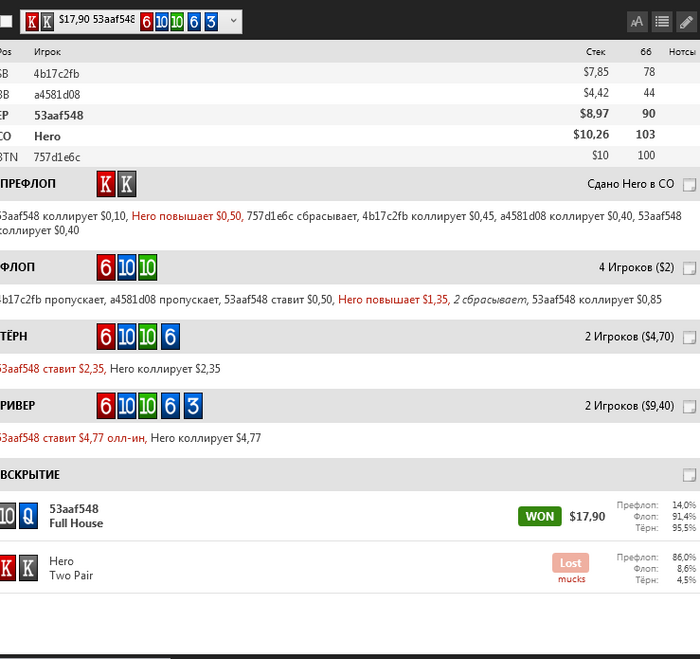This screenshot has height=659, width=700.
Task: Open the list view icon in top bar
Action: (x=662, y=21)
